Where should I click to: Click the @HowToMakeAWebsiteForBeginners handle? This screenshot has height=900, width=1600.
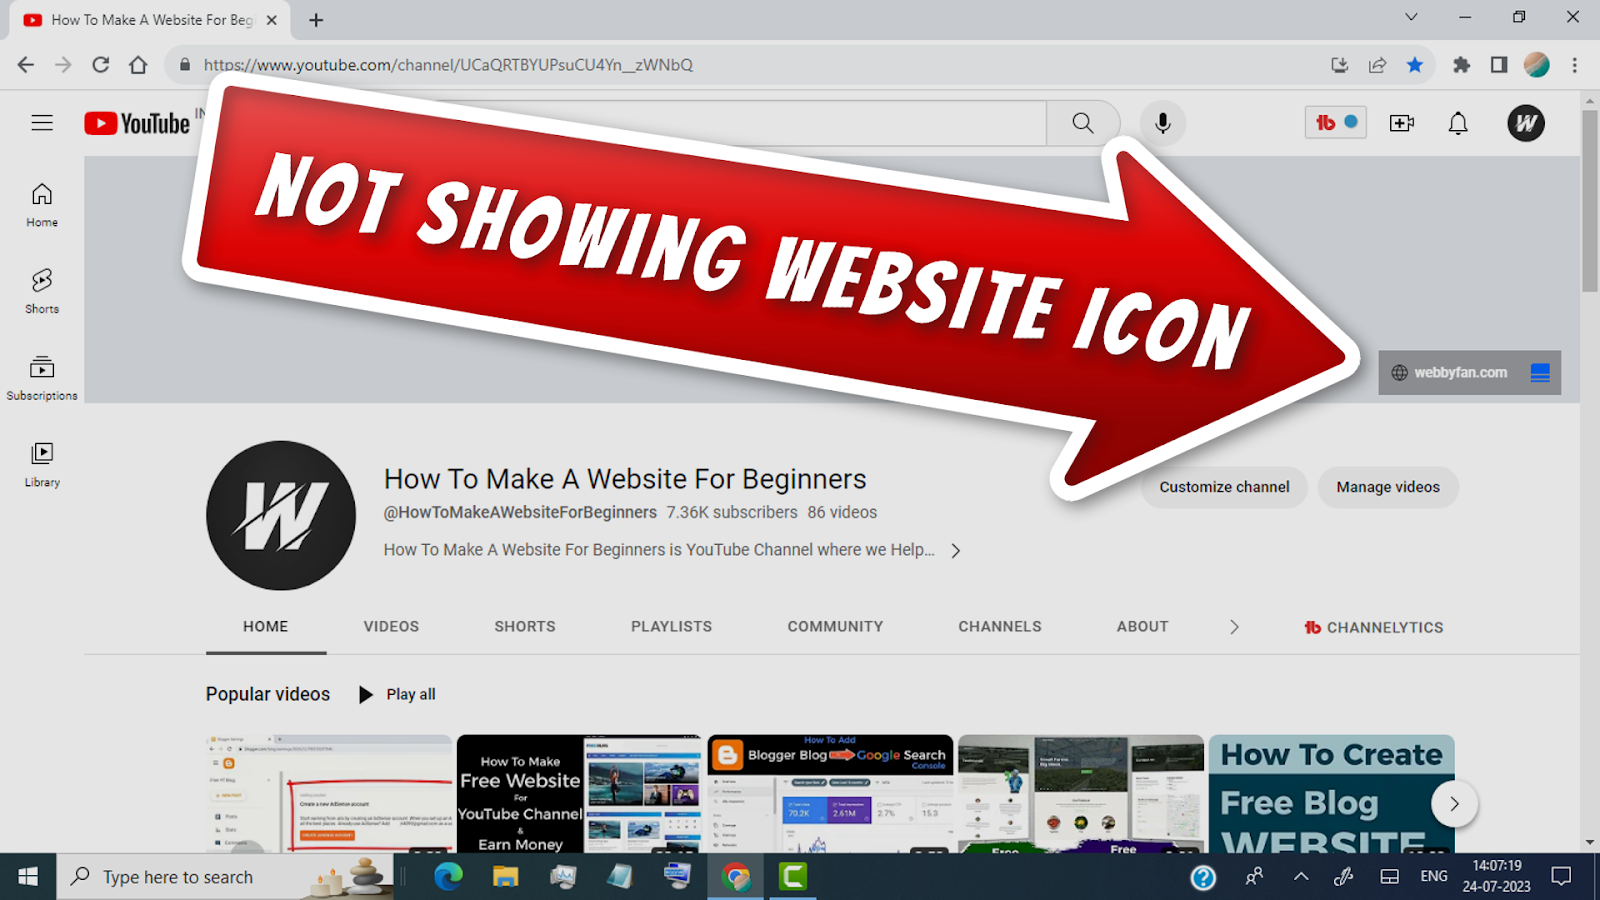tap(520, 512)
